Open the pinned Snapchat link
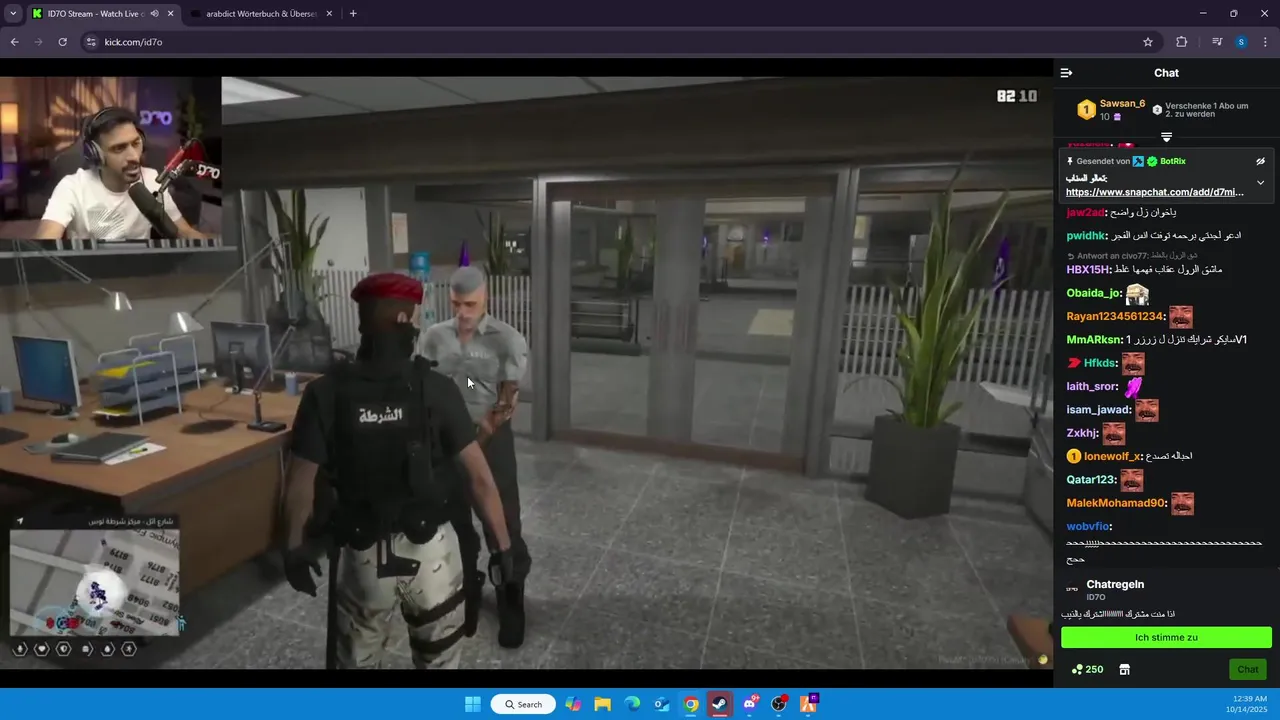The height and width of the screenshot is (720, 1280). click(x=1154, y=192)
